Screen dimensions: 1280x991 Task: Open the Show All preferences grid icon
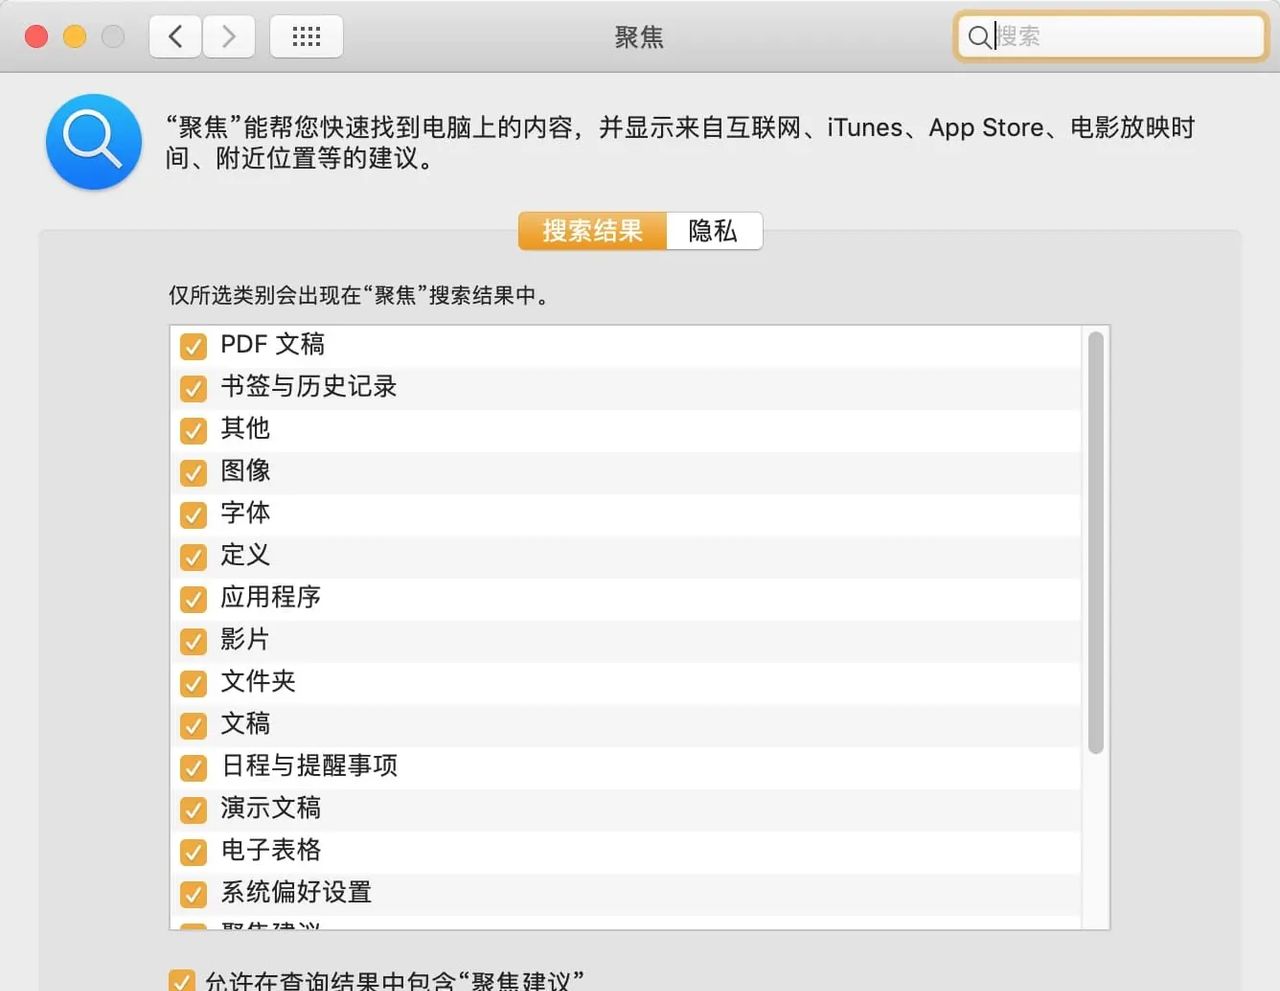(306, 36)
